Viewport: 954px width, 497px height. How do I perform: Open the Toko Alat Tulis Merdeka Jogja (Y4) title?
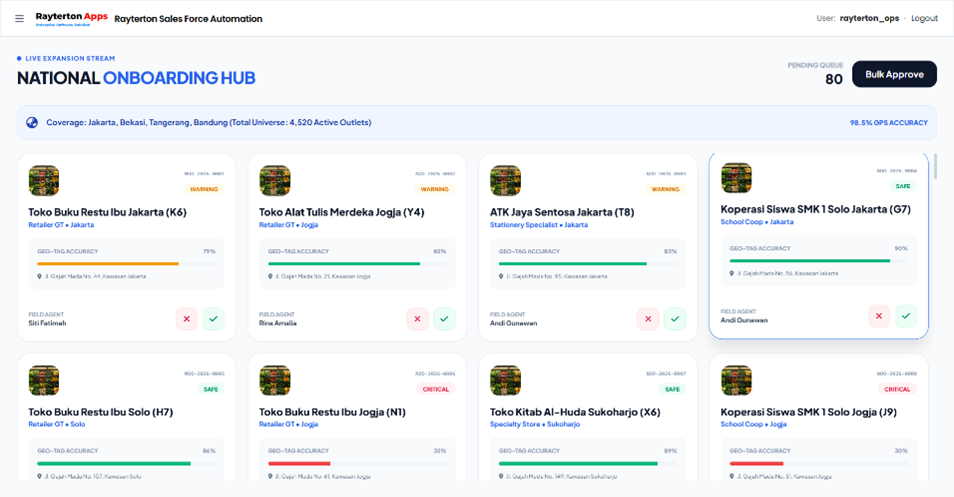coord(342,212)
